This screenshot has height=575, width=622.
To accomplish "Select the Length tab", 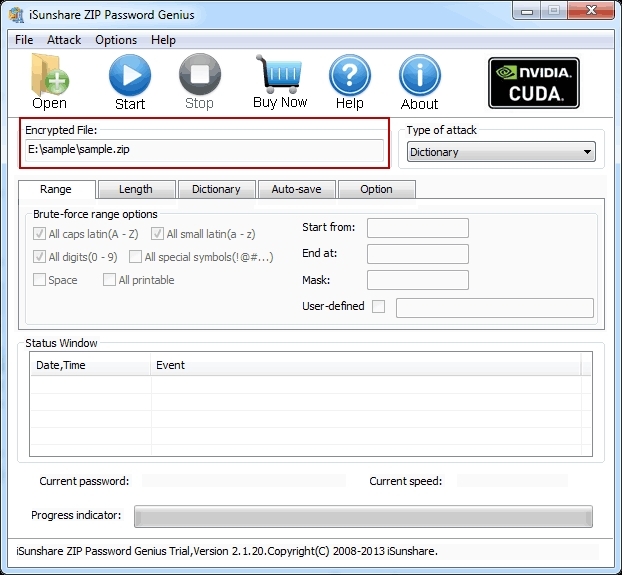I will [136, 189].
